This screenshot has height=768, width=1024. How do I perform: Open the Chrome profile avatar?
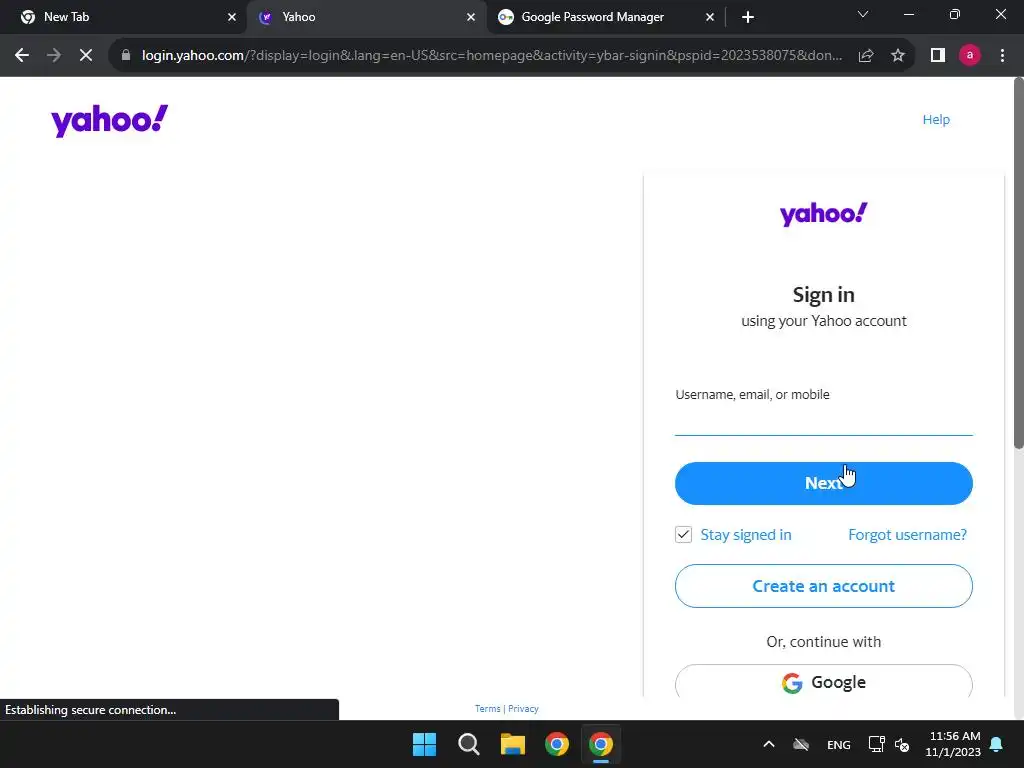(970, 56)
